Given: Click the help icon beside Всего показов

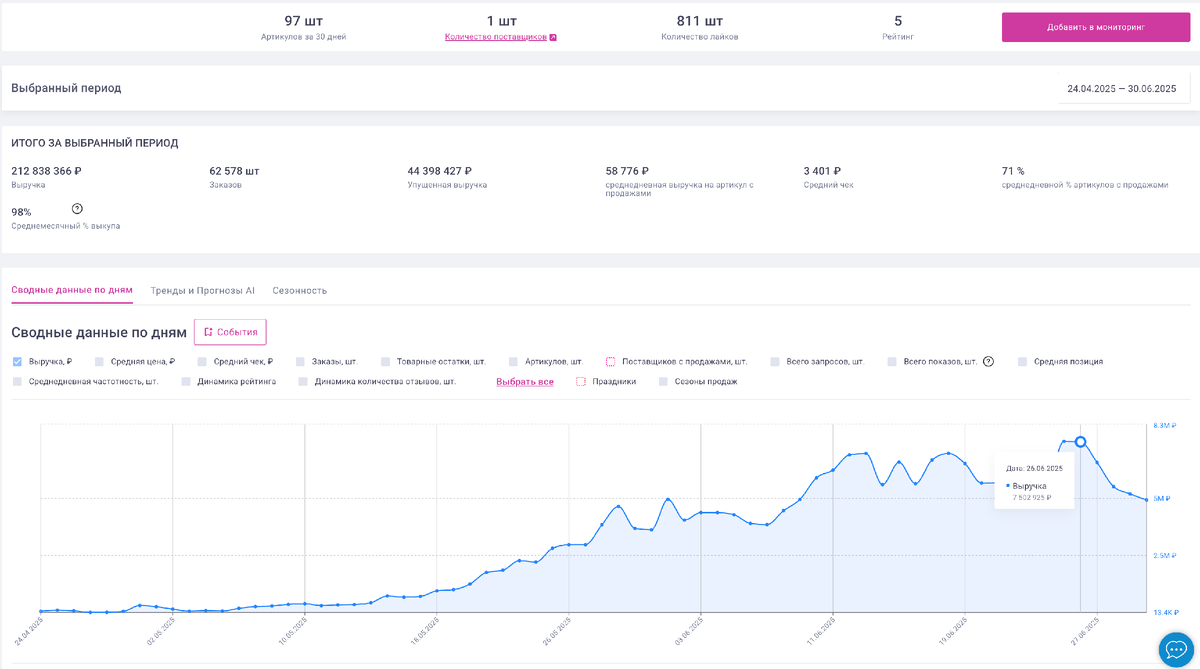Looking at the screenshot, I should (988, 362).
